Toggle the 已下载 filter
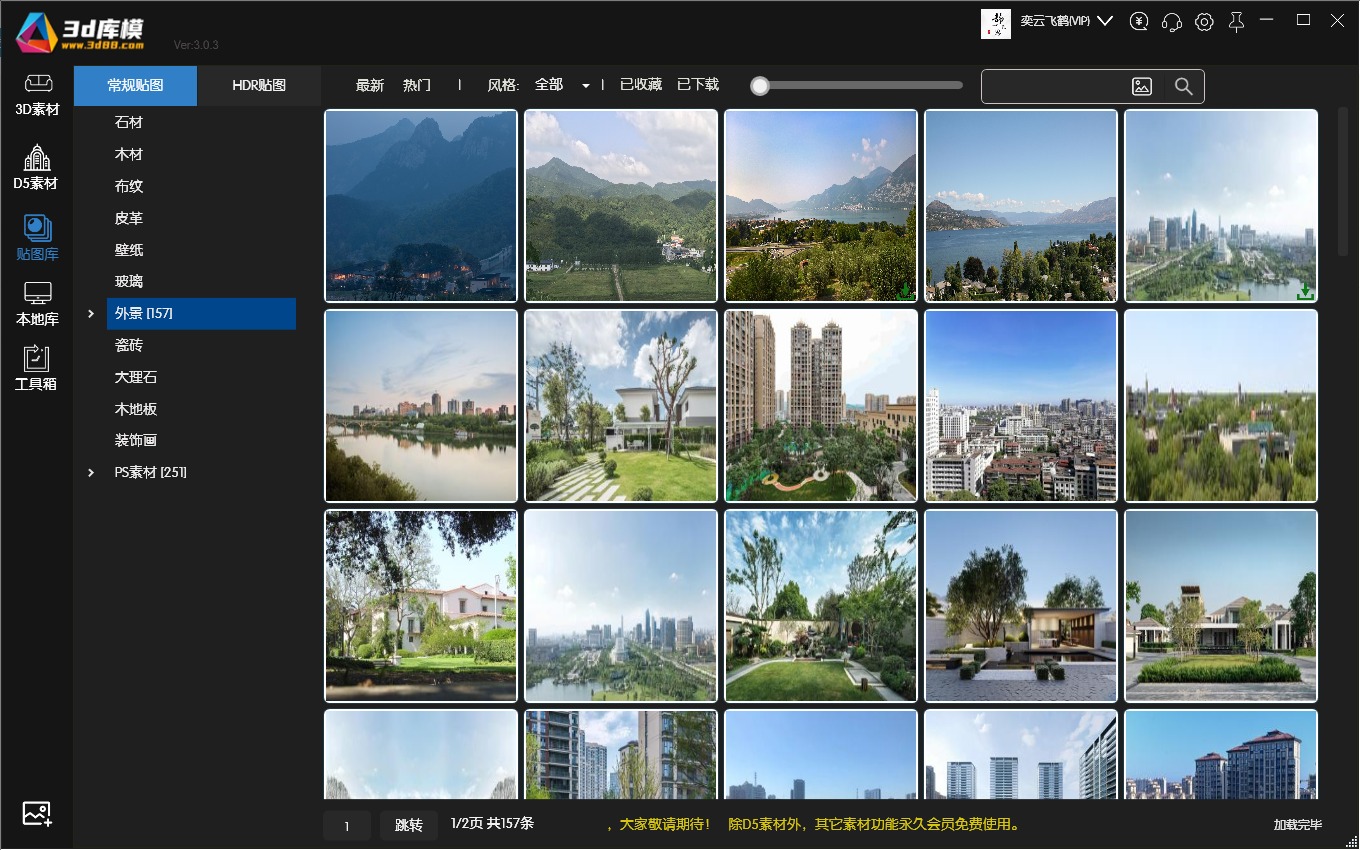The width and height of the screenshot is (1360, 850). click(698, 85)
